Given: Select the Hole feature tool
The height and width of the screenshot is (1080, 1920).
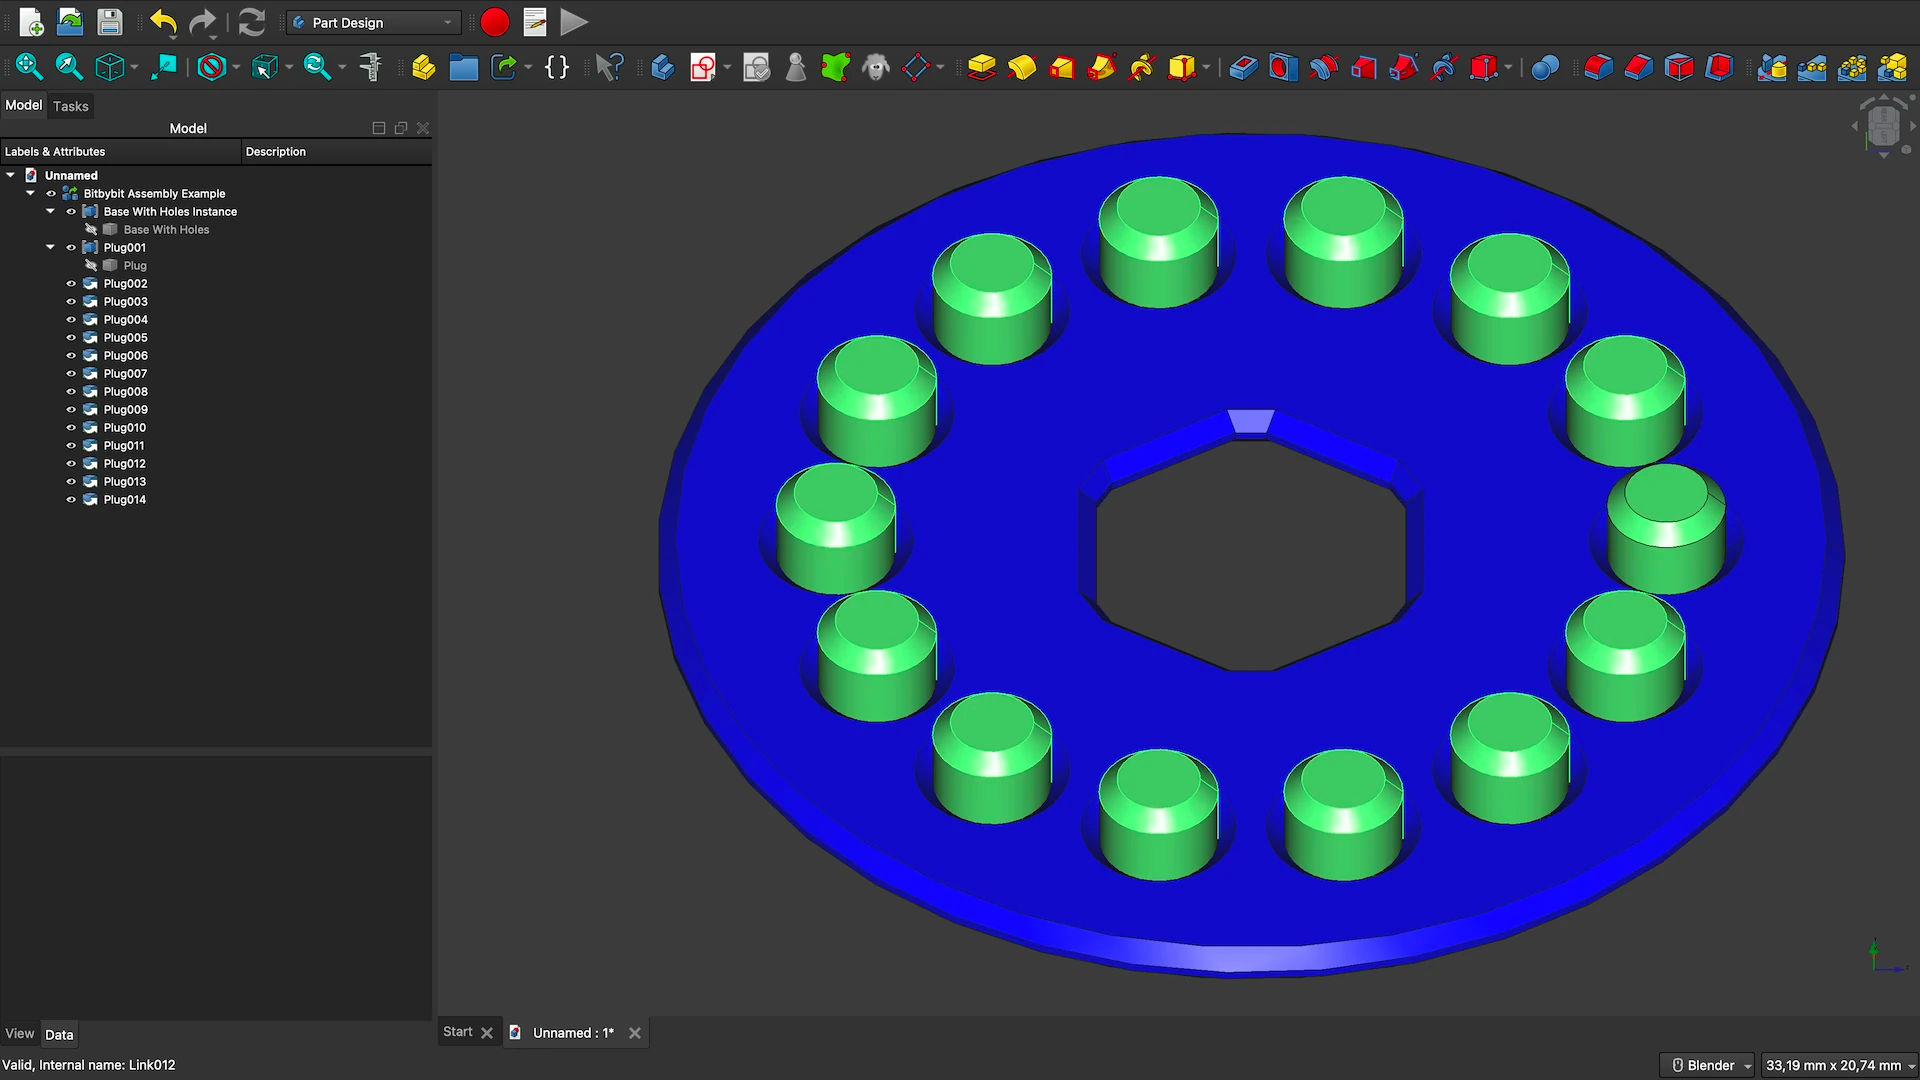Looking at the screenshot, I should click(x=1283, y=68).
